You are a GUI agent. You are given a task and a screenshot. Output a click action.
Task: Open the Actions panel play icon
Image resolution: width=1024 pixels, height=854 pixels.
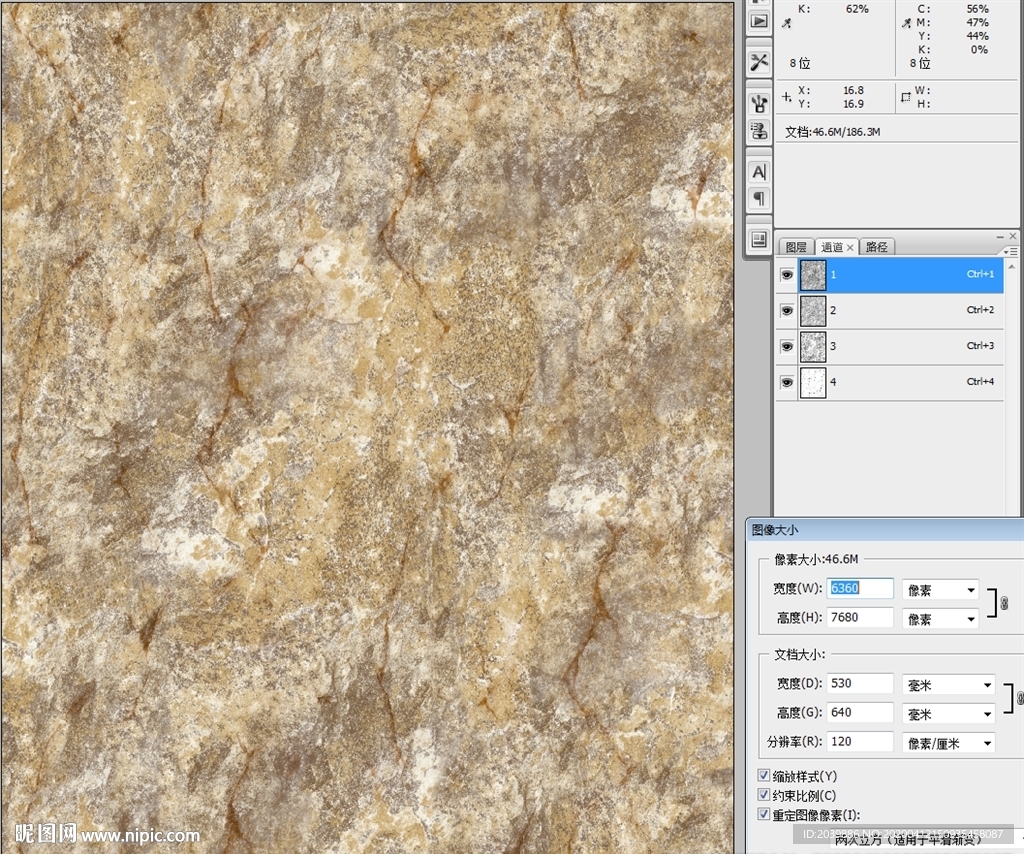point(759,20)
